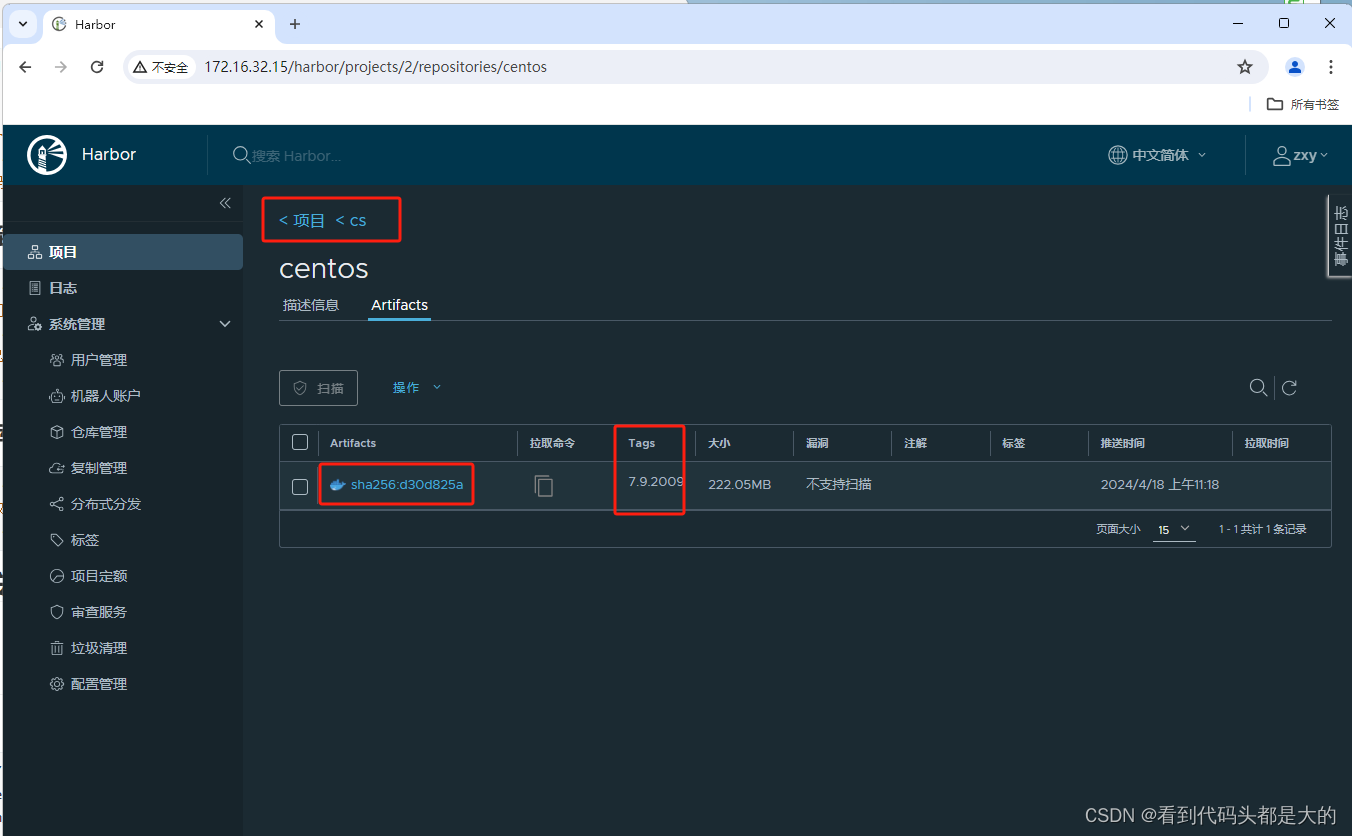Image resolution: width=1352 pixels, height=836 pixels.
Task: Click the 日志 logs icon in sidebar
Action: [x=35, y=288]
